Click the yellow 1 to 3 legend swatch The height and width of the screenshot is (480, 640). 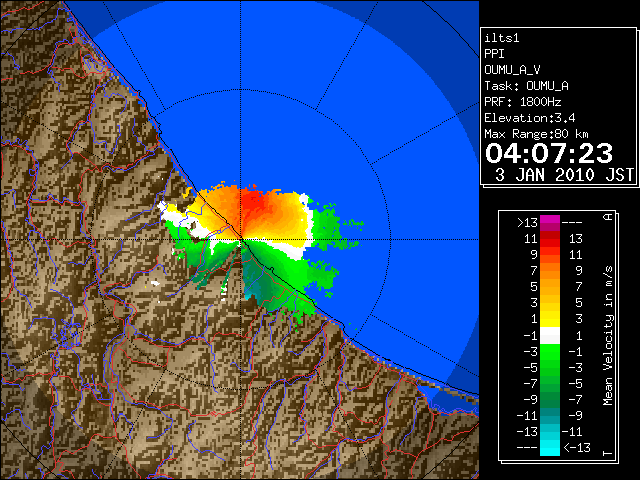coord(550,319)
